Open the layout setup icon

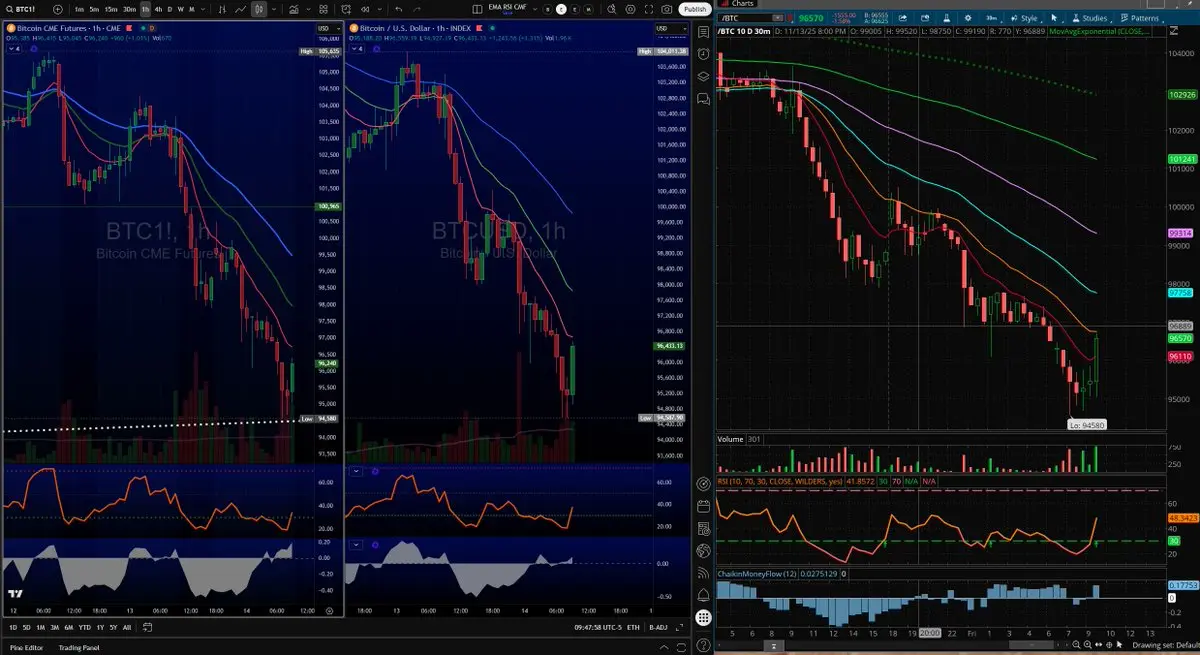[x=478, y=9]
